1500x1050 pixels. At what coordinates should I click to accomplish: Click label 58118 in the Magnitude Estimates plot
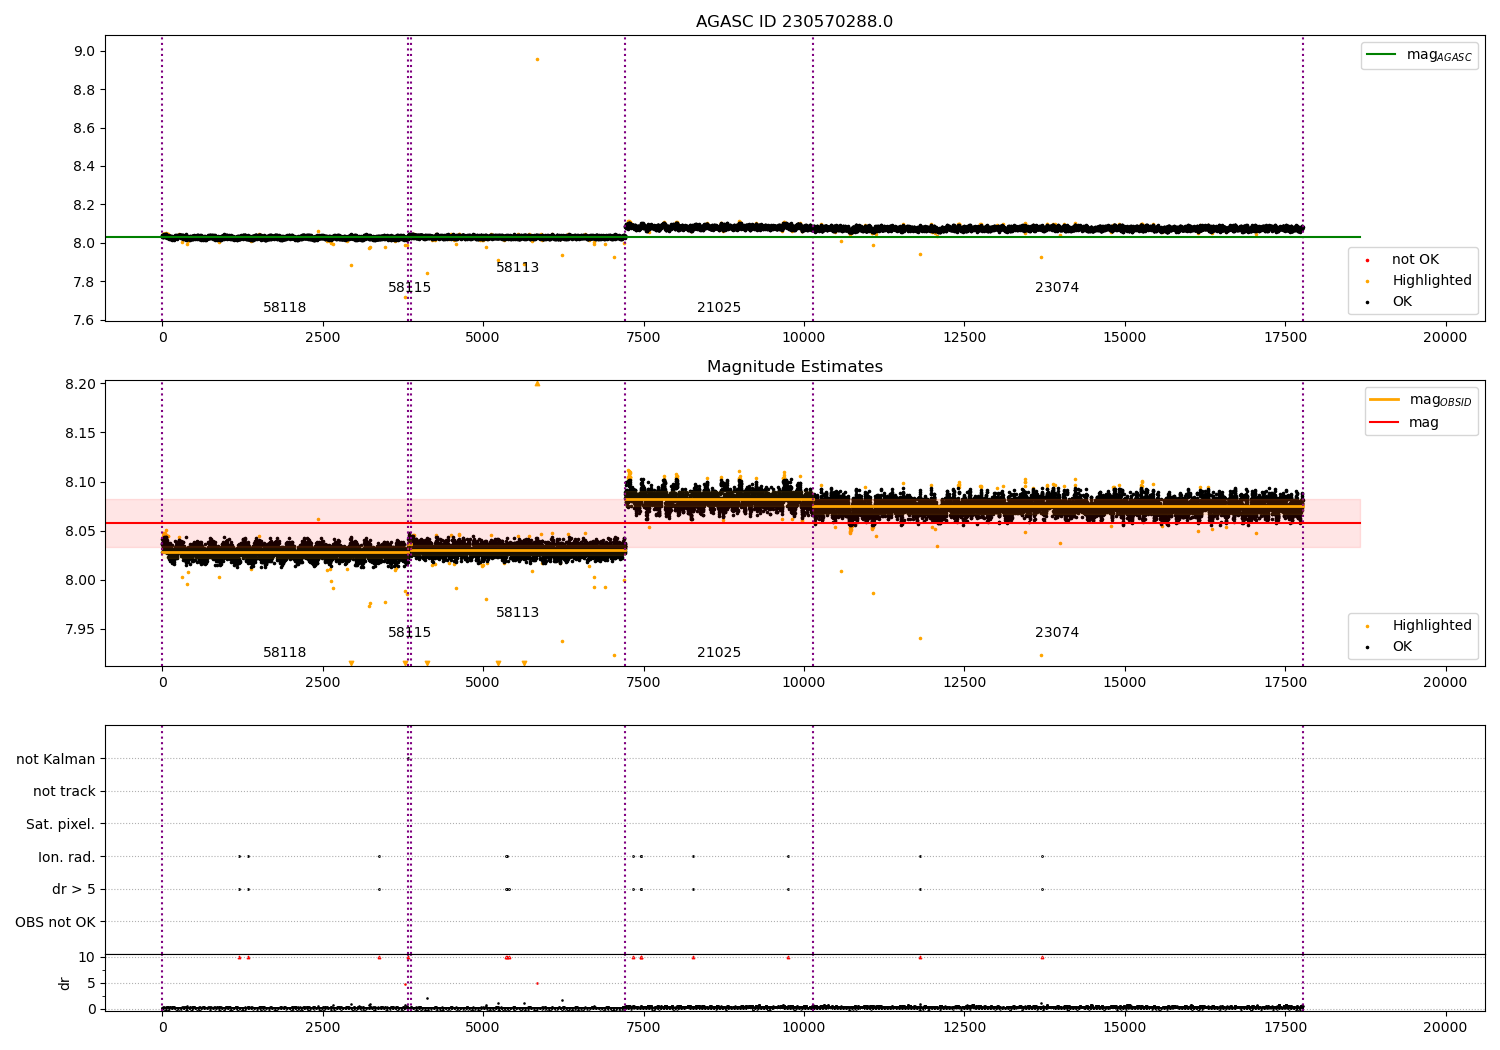tap(285, 653)
